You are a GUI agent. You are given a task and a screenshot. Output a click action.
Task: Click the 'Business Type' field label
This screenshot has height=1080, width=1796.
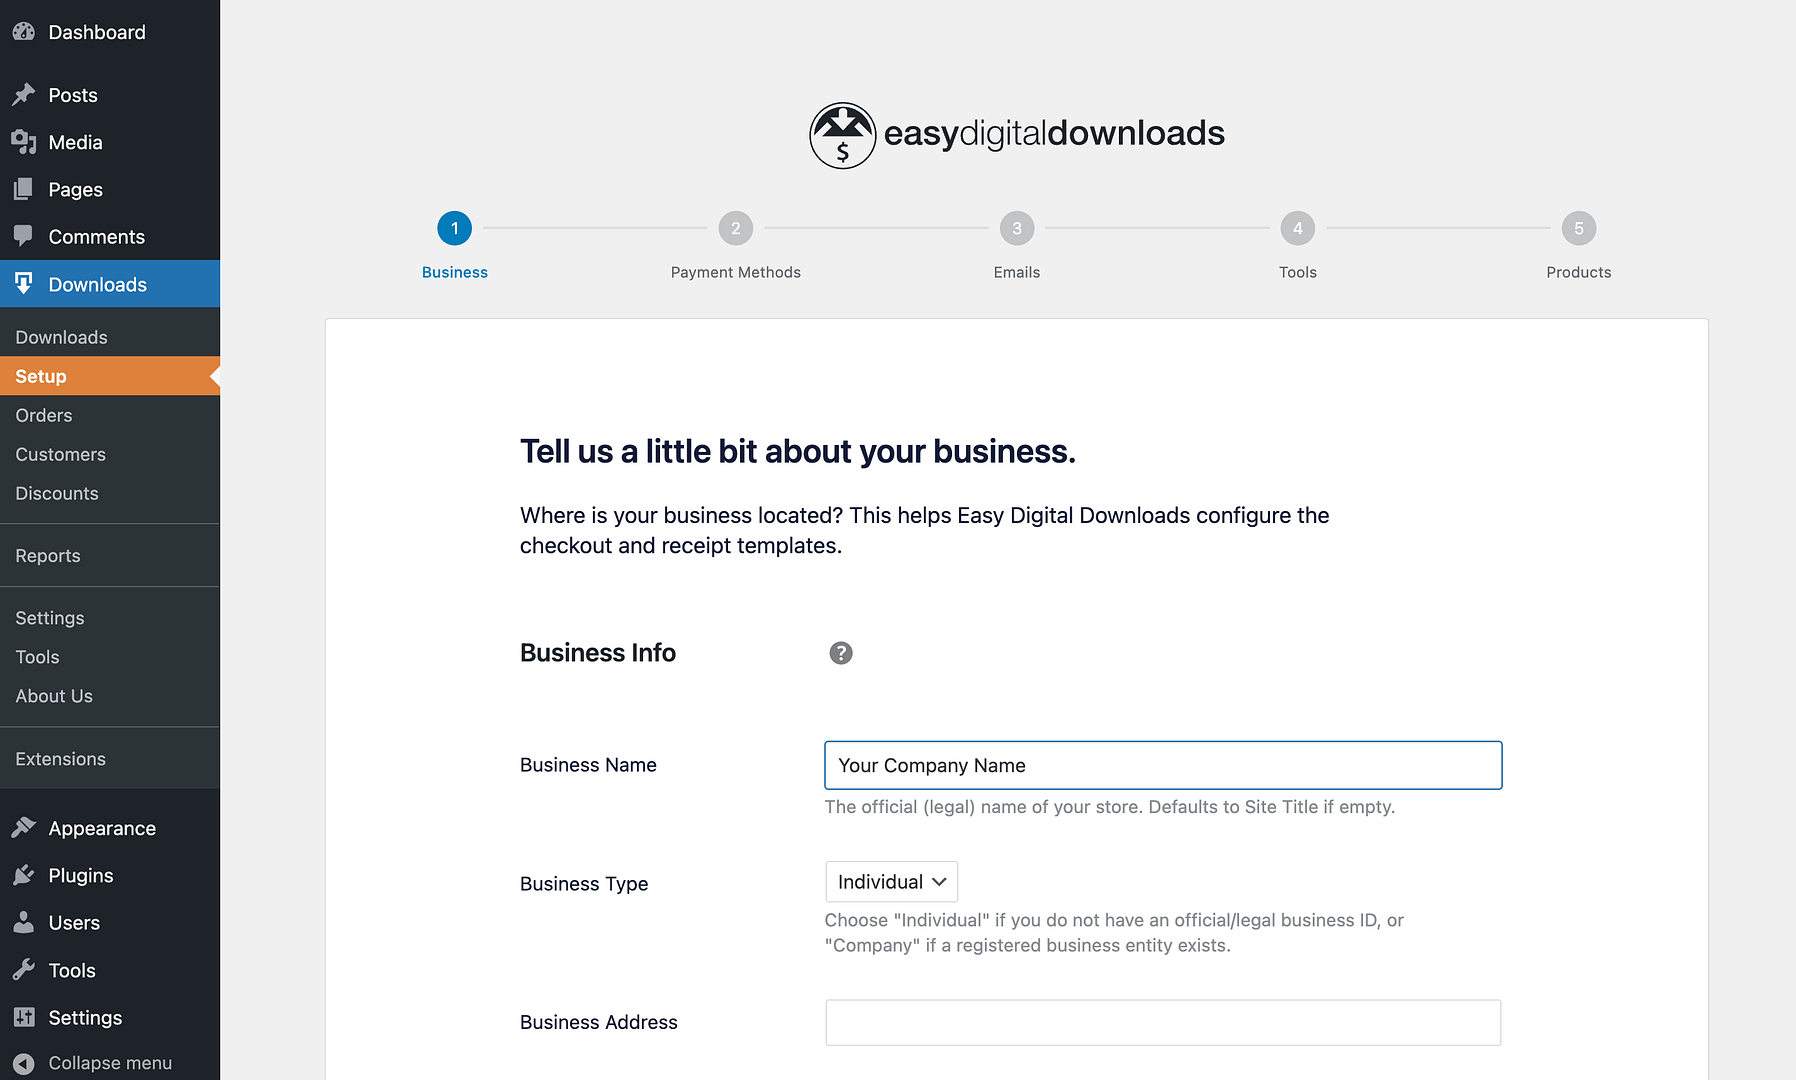[584, 884]
